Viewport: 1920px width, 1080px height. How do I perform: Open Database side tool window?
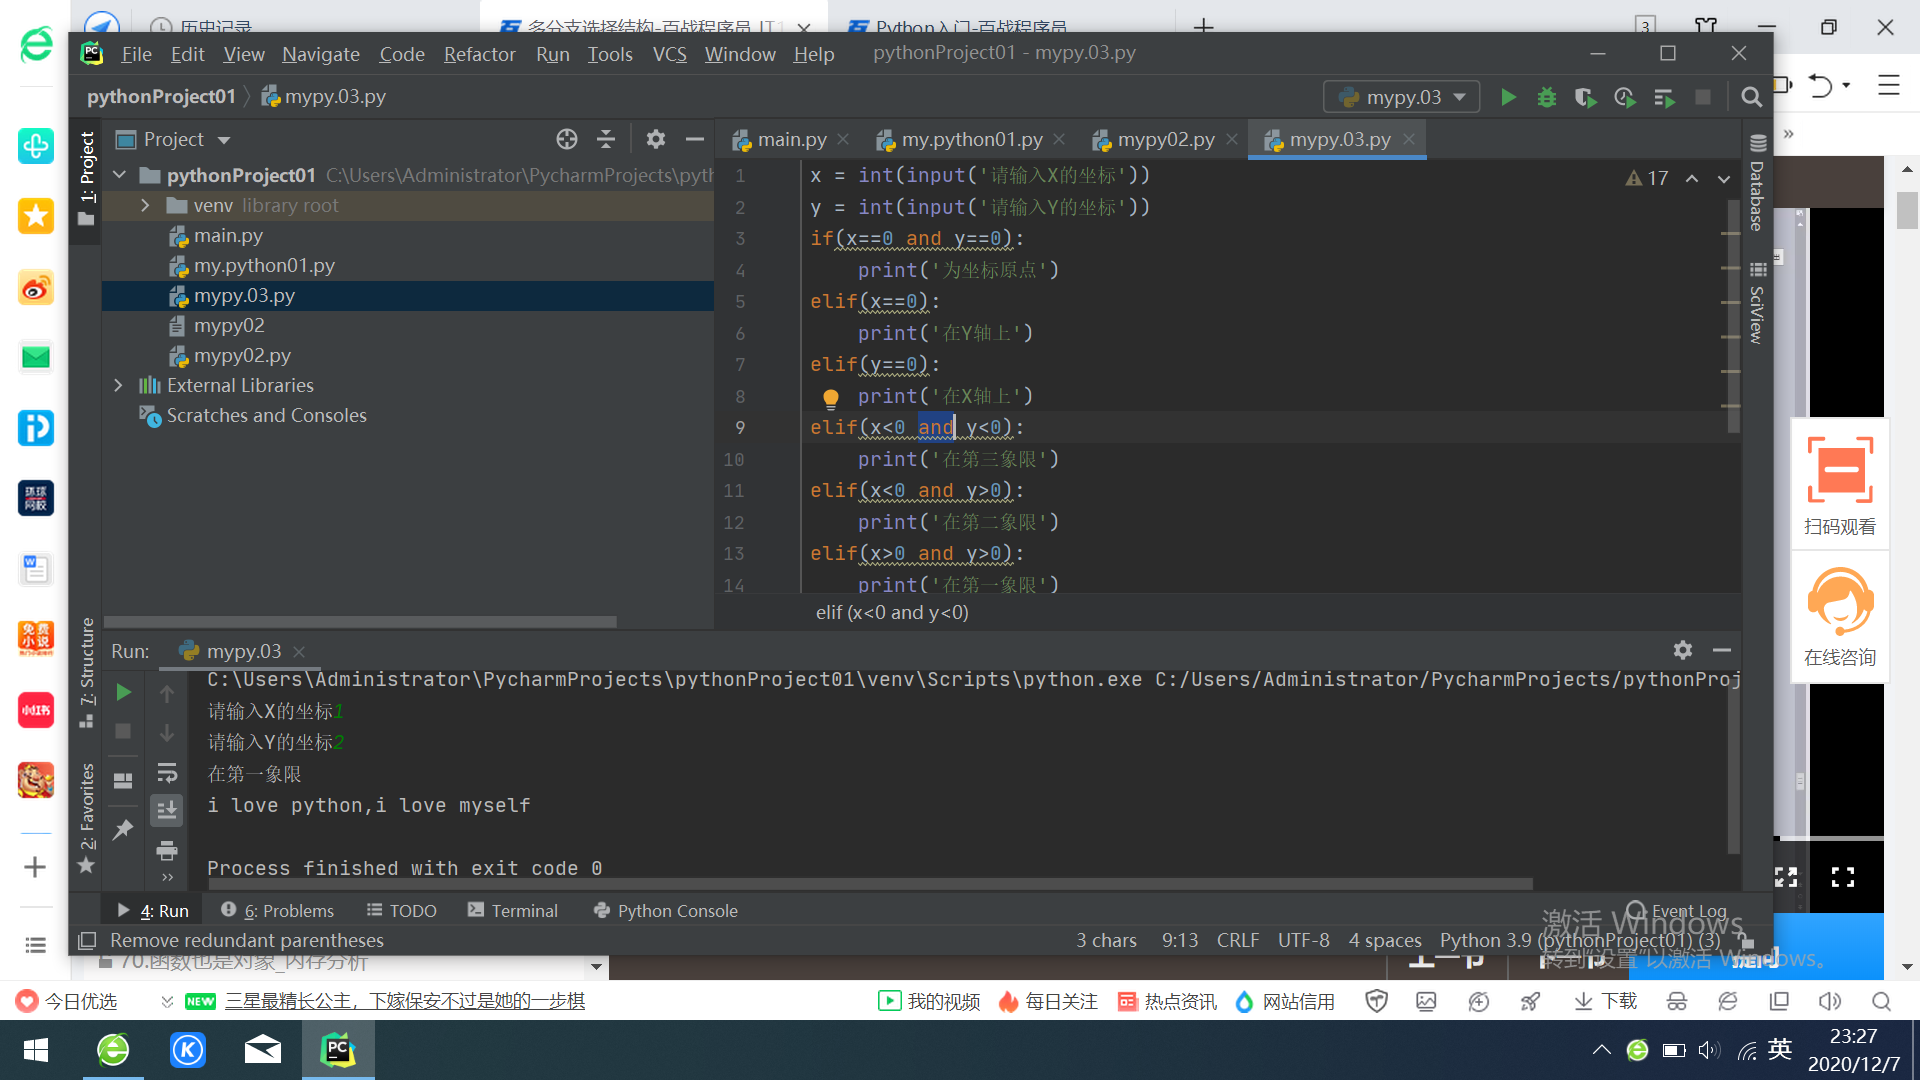click(x=1757, y=183)
